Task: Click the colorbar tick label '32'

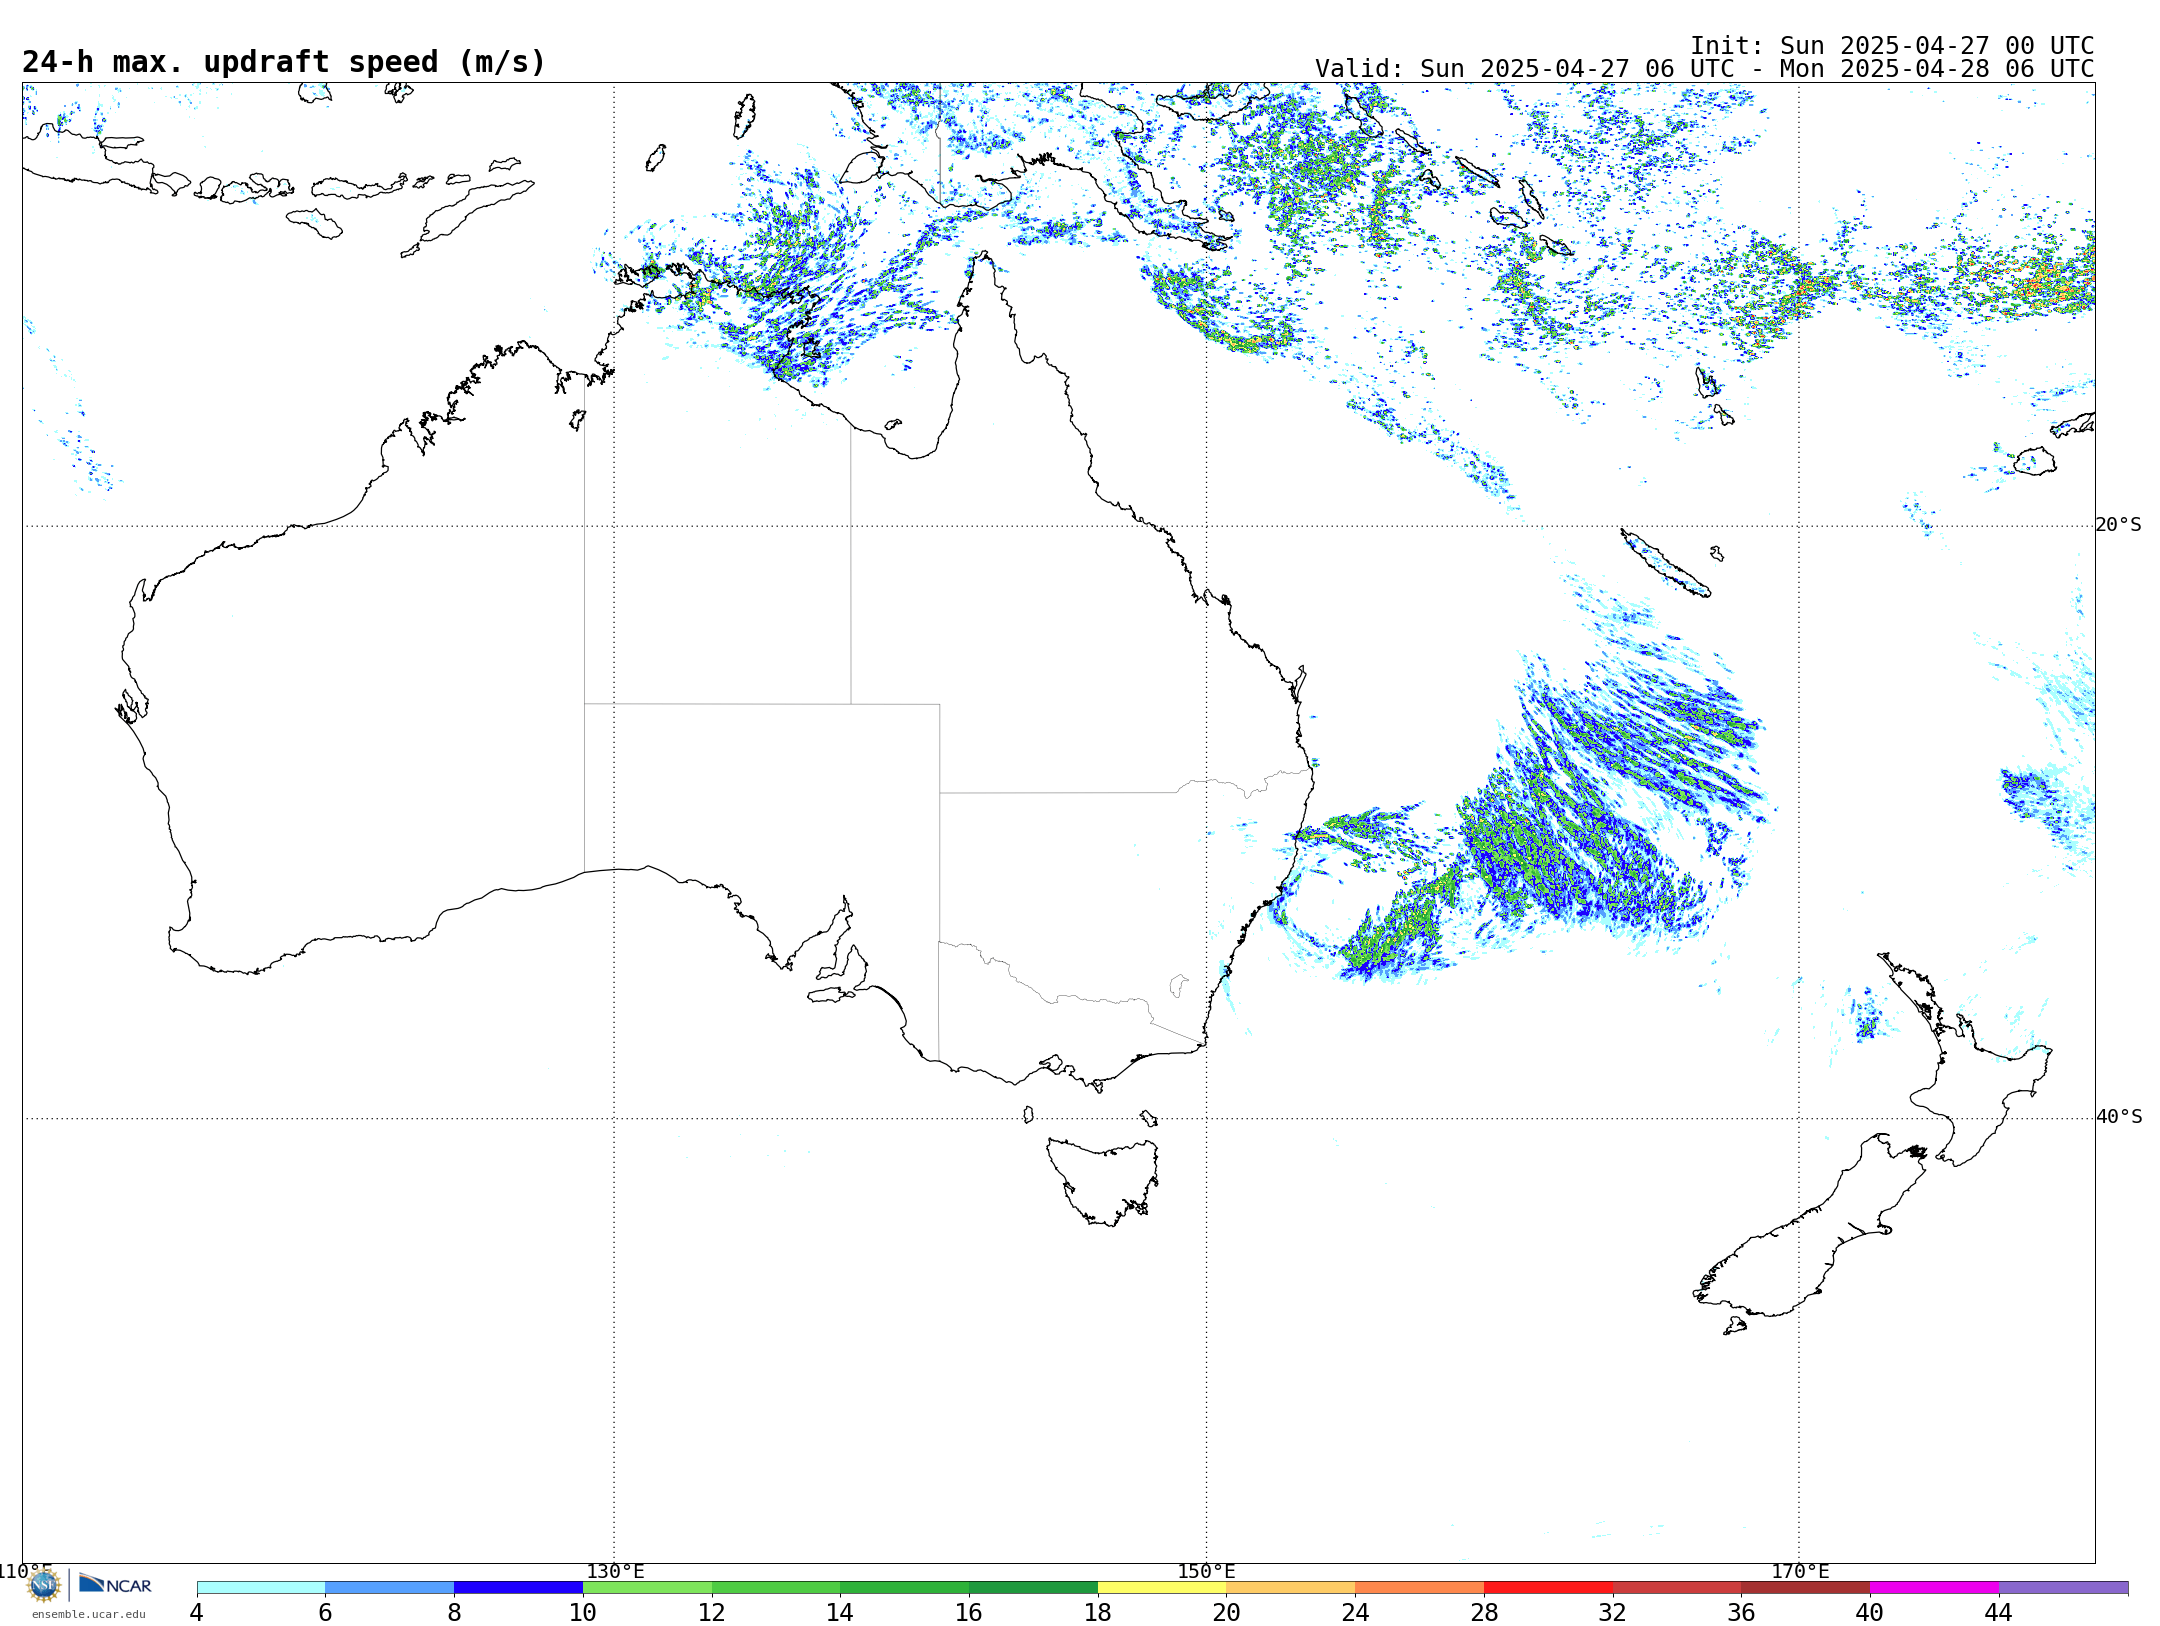Action: tap(1613, 1612)
